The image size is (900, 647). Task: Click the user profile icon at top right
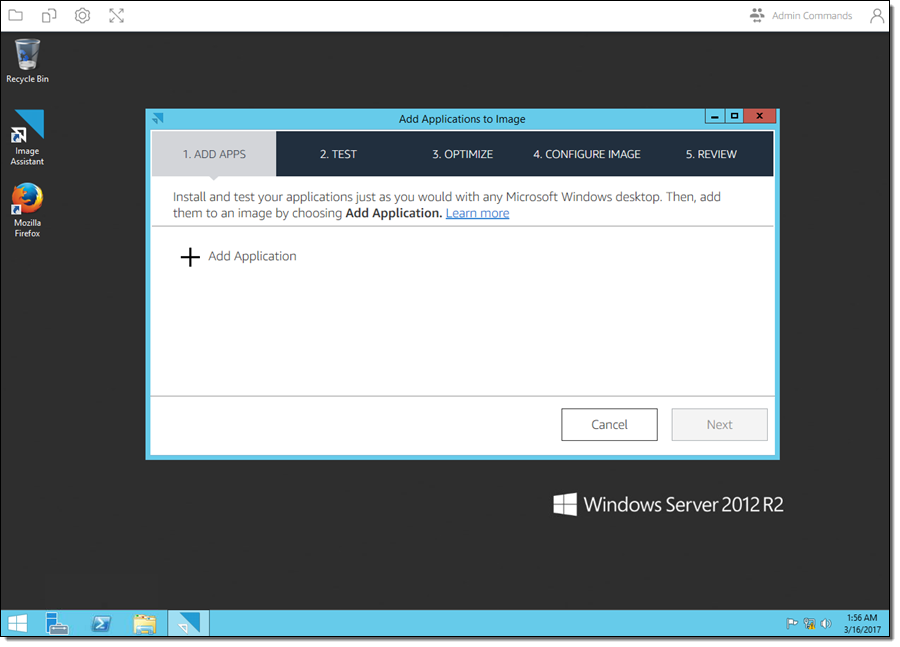[877, 16]
